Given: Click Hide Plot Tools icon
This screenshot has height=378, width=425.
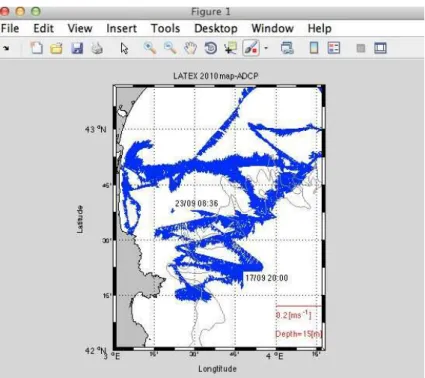Looking at the screenshot, I should [x=361, y=49].
